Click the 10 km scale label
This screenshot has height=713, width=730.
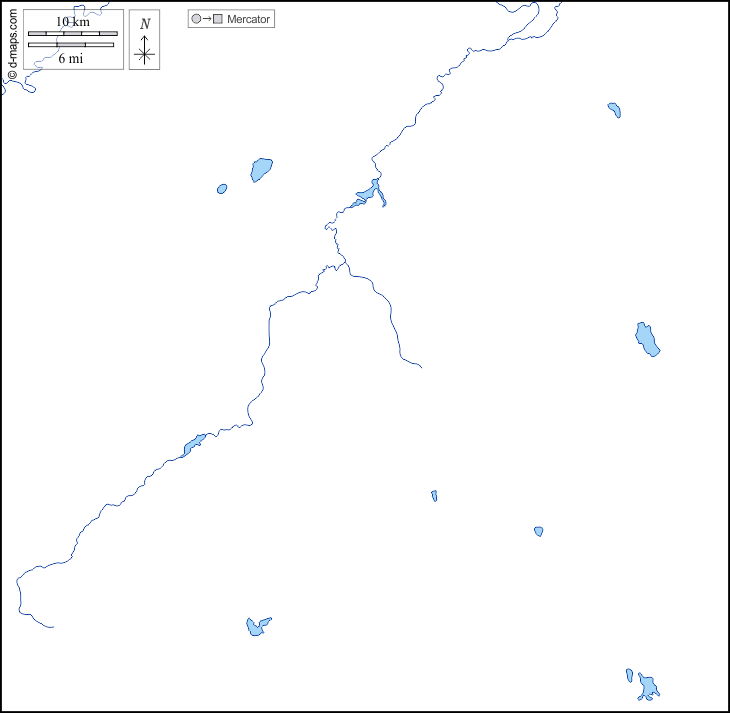72,22
